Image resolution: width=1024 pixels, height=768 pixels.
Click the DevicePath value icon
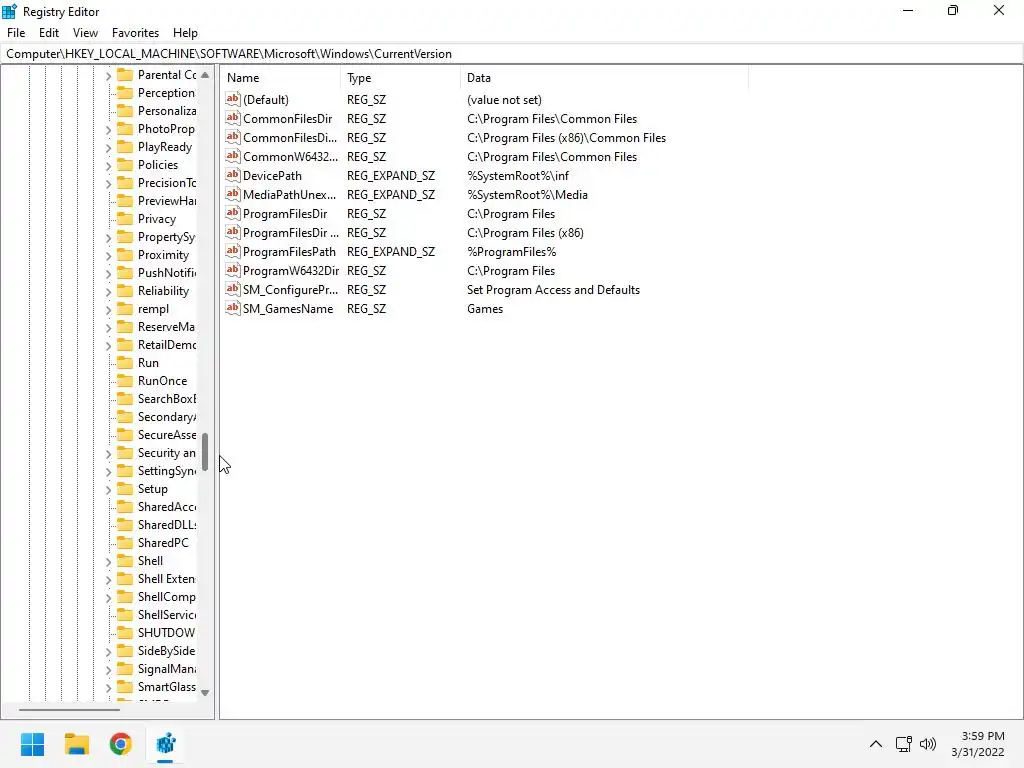232,175
